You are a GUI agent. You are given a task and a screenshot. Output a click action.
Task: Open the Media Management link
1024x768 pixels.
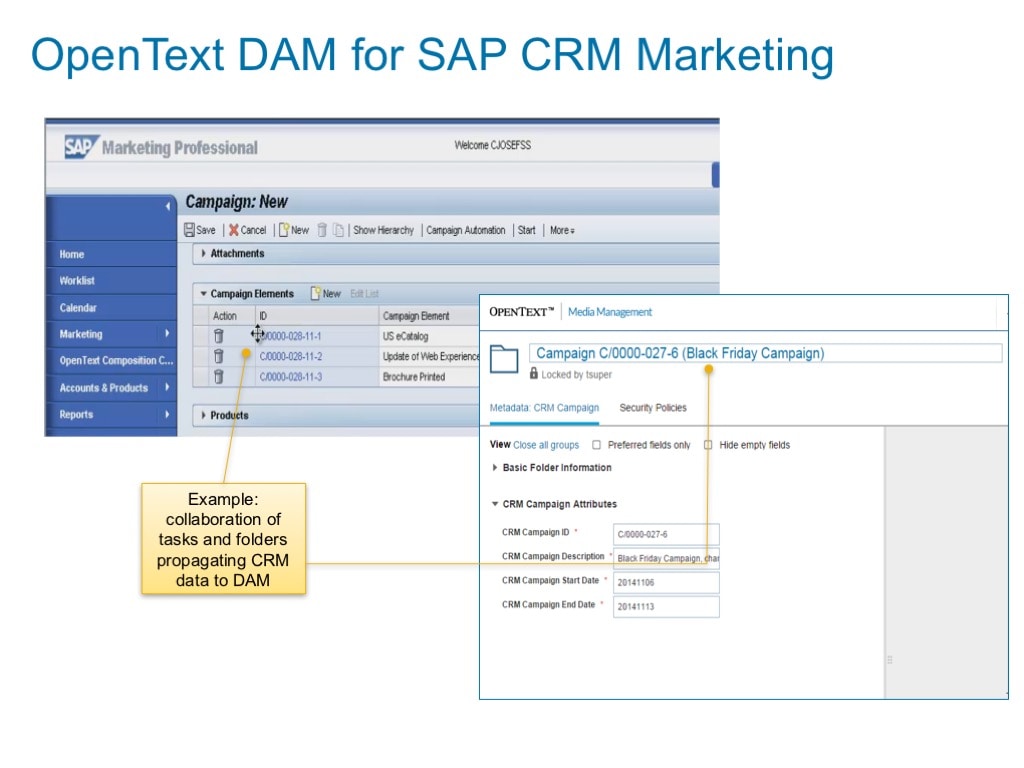[x=610, y=312]
